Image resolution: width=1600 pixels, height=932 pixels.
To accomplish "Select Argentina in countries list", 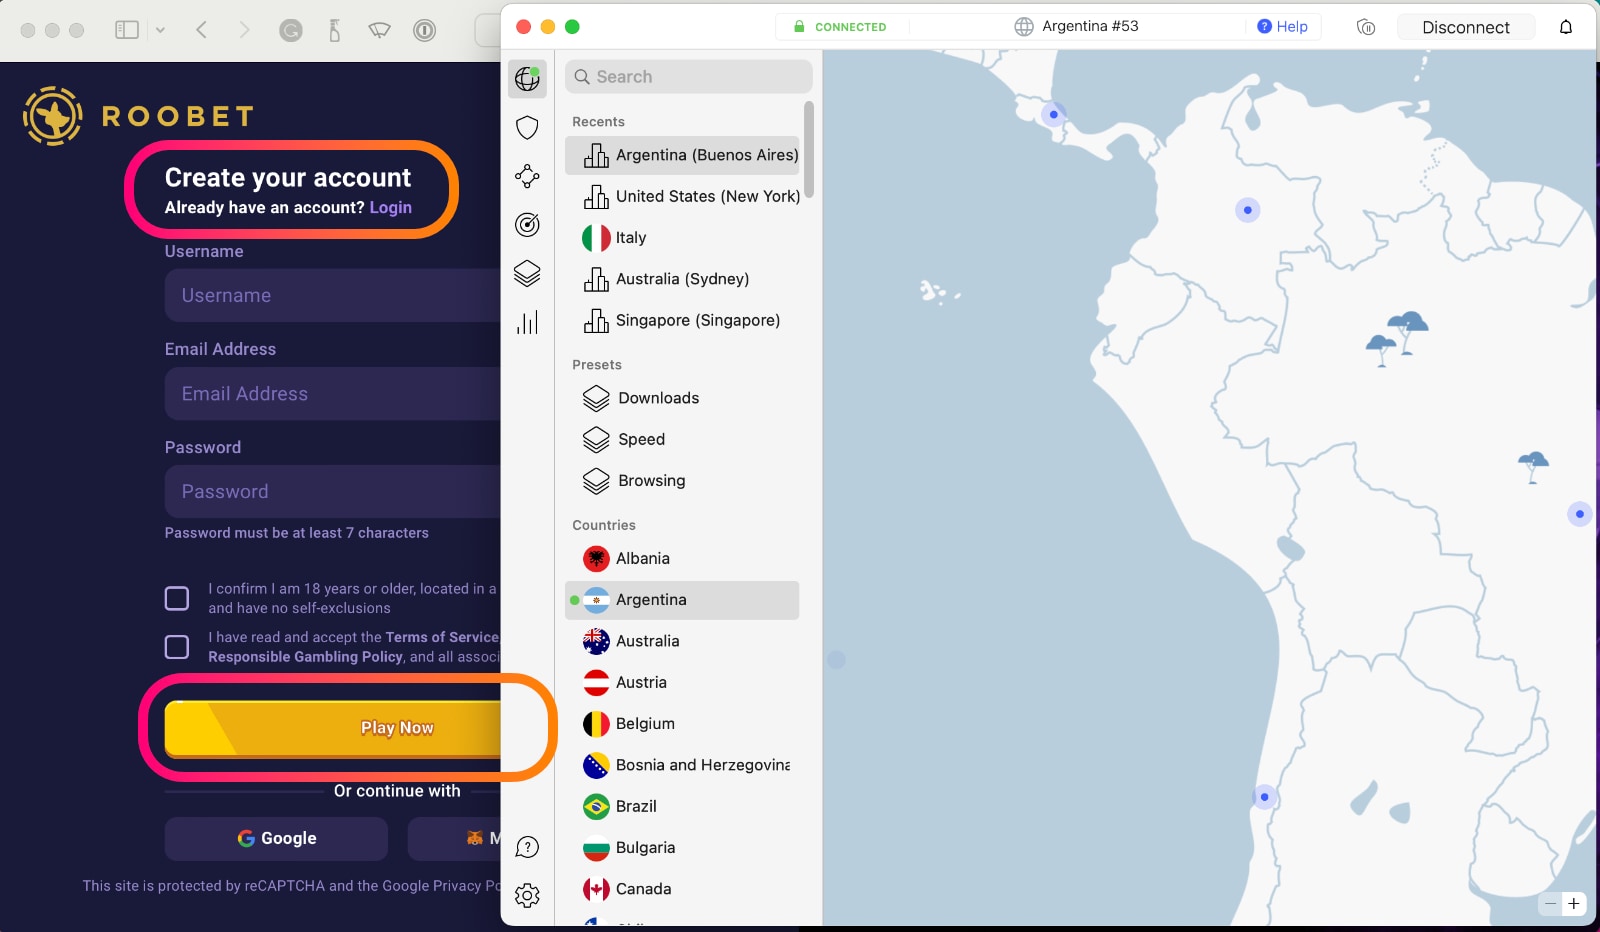I will click(682, 600).
